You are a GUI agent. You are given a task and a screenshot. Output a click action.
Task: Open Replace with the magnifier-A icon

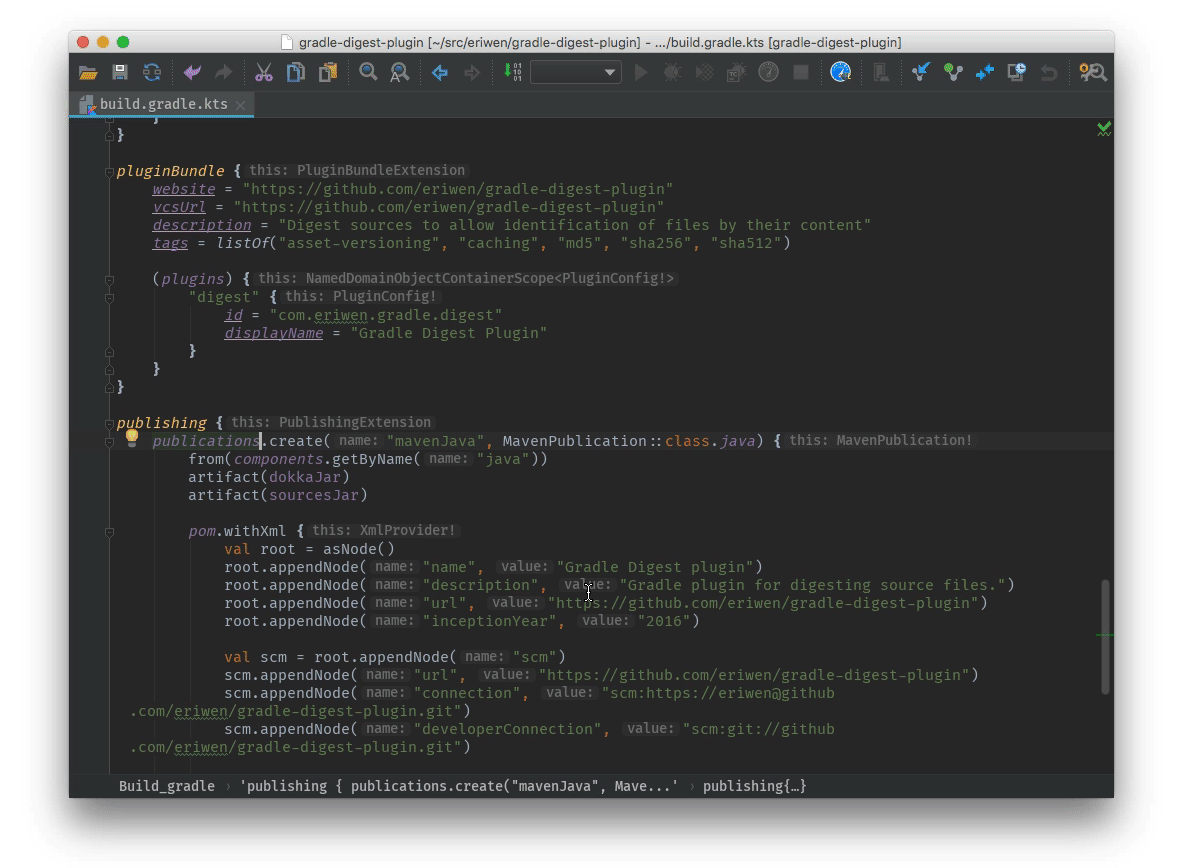(x=399, y=72)
